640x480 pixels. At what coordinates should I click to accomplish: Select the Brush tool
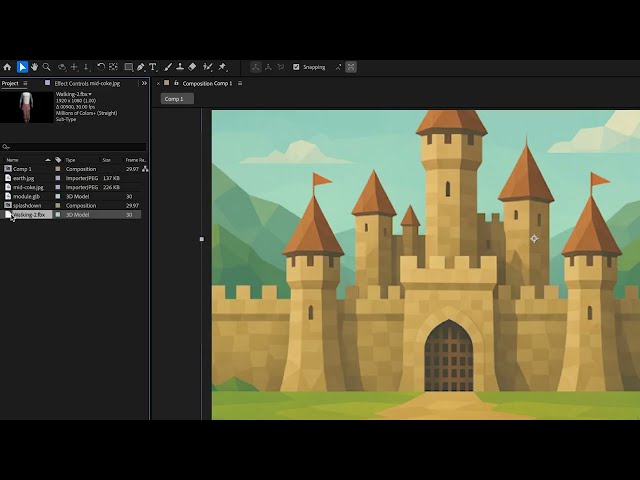pyautogui.click(x=168, y=67)
